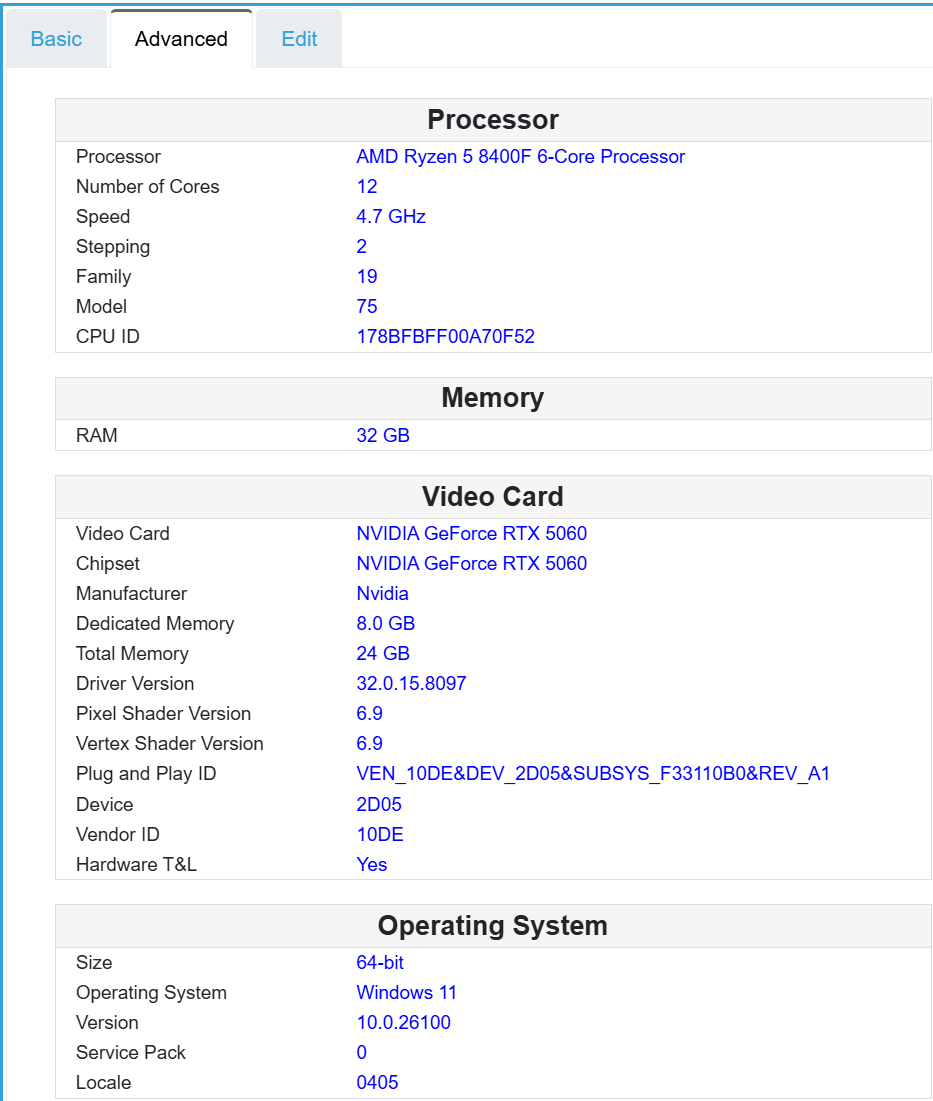Viewport: 933px width, 1101px height.
Task: Switch to the Basic tab
Action: [56, 38]
